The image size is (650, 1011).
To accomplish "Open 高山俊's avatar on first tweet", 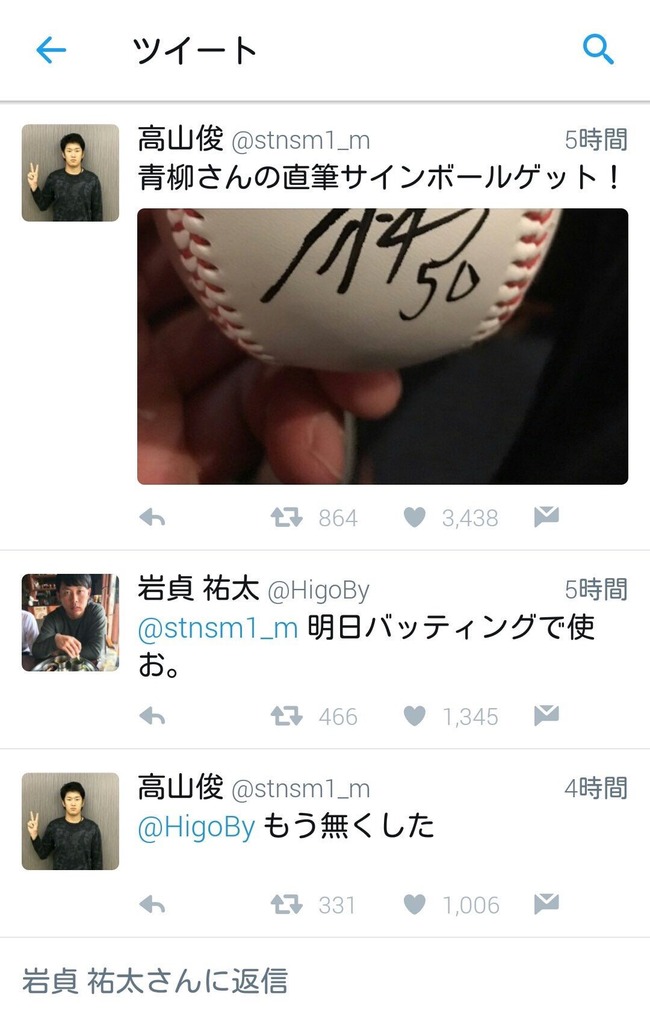I will [70, 173].
